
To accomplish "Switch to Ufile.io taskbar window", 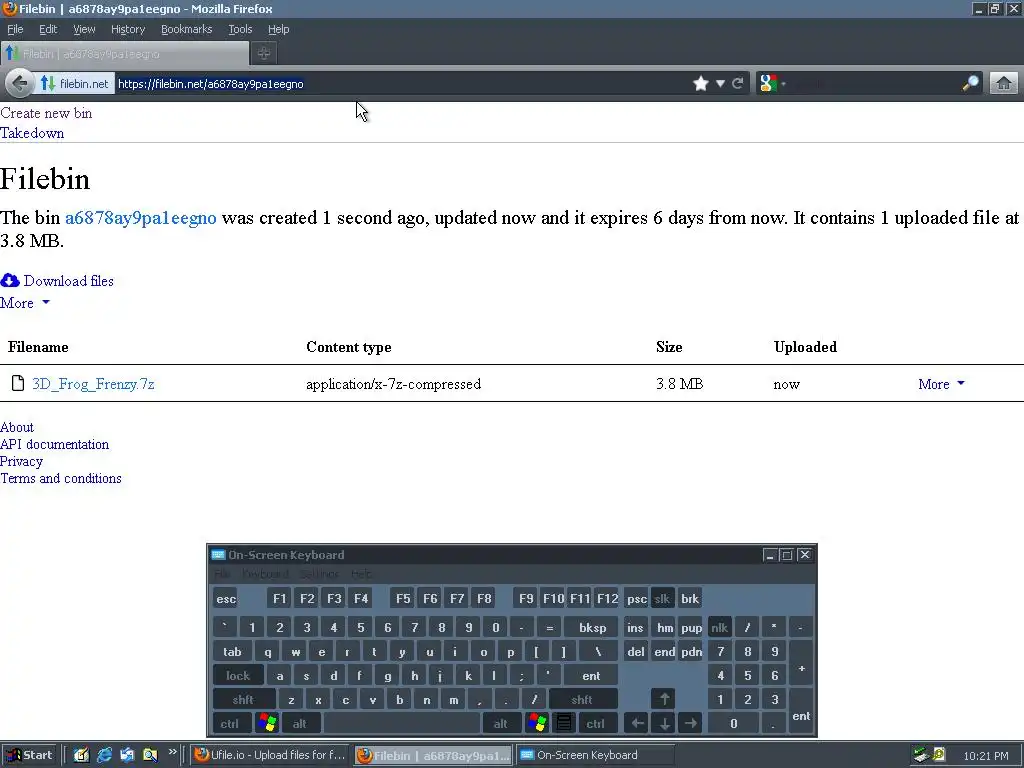I will click(x=270, y=755).
